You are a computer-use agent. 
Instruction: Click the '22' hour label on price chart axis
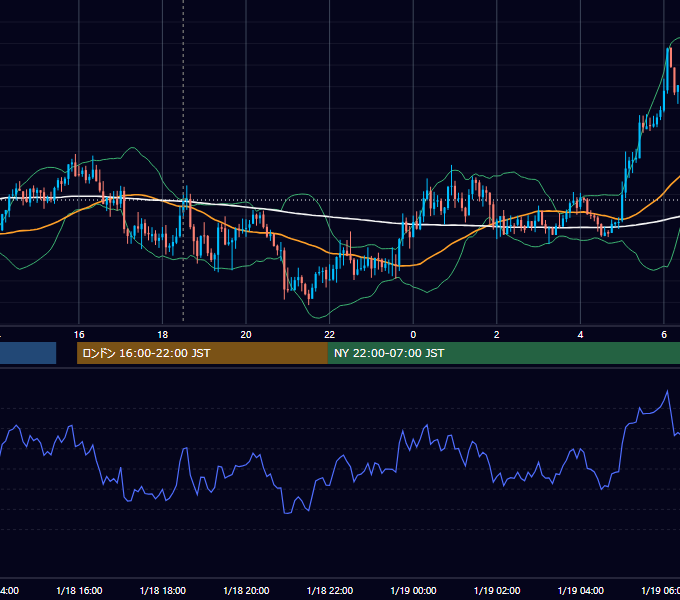330,335
